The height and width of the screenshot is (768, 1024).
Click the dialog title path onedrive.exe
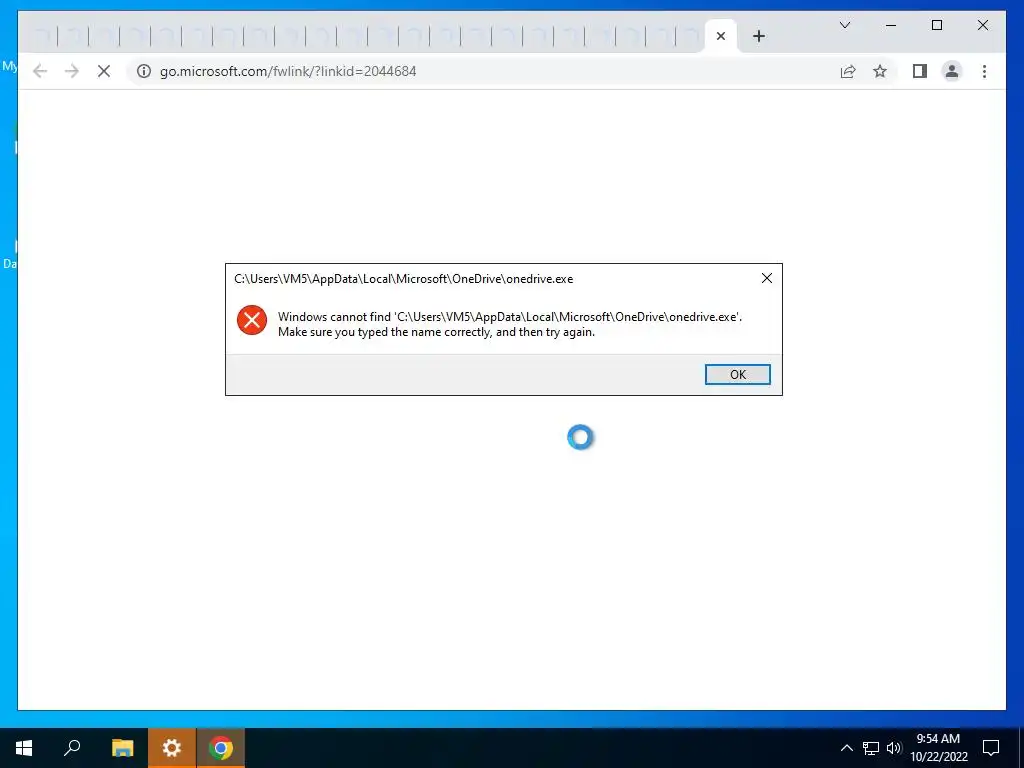404,279
